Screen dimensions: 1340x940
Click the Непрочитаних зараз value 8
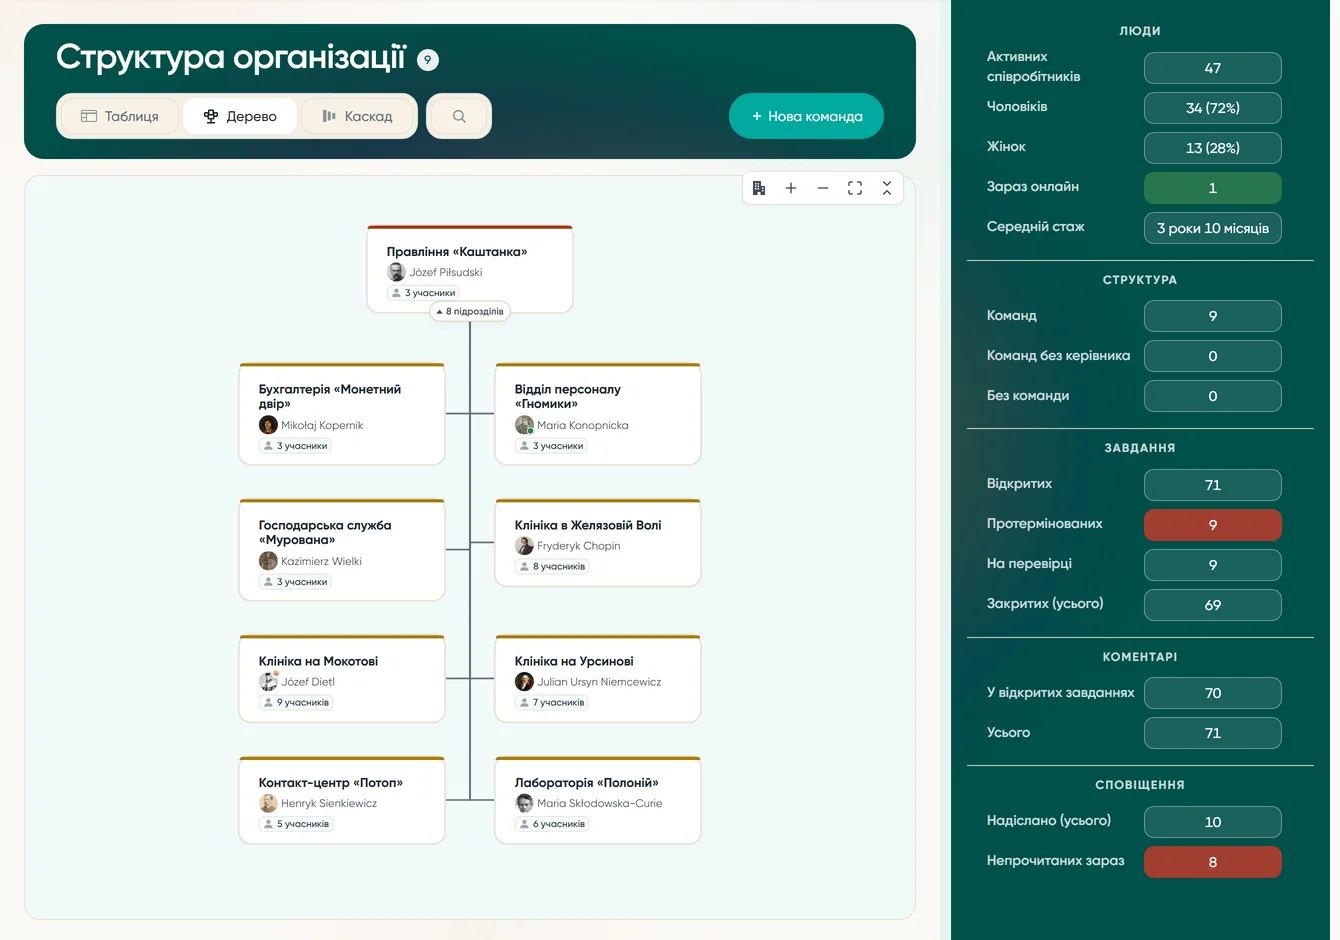click(1213, 862)
